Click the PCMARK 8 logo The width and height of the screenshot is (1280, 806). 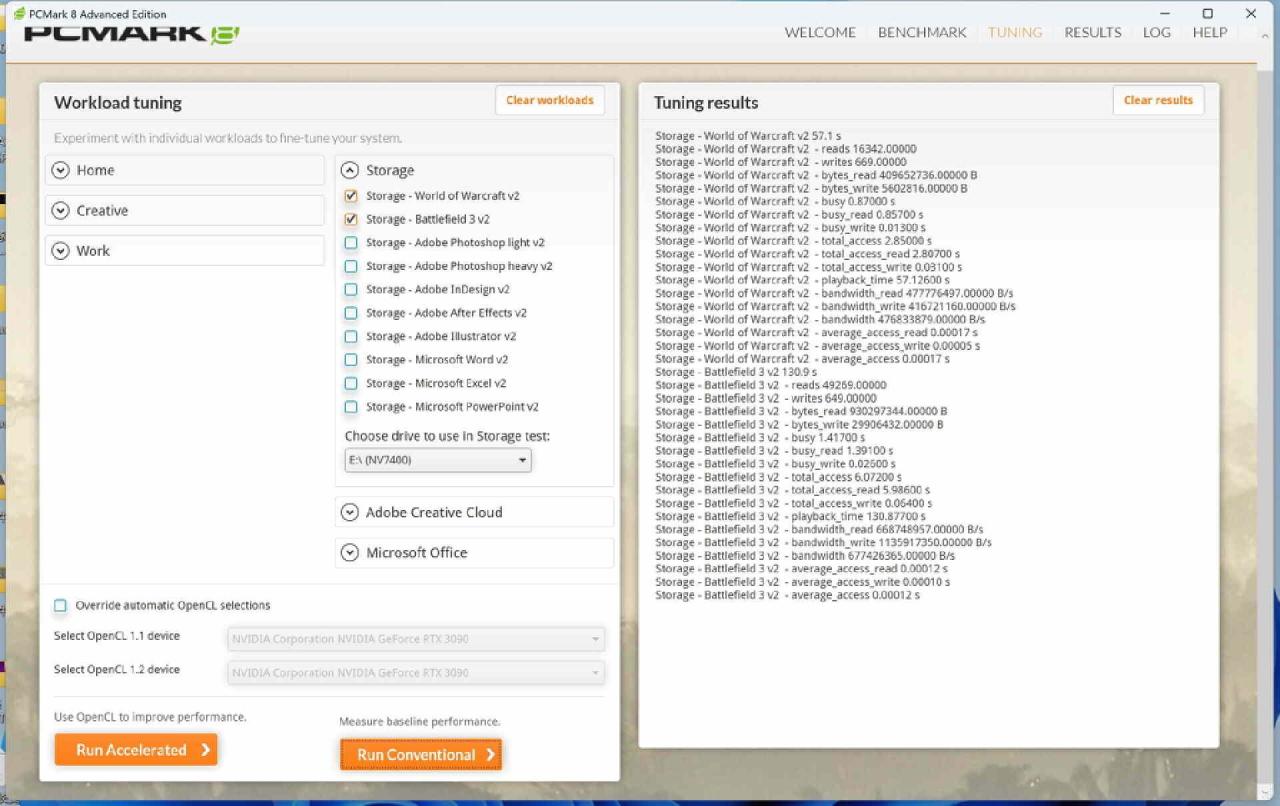[x=132, y=34]
